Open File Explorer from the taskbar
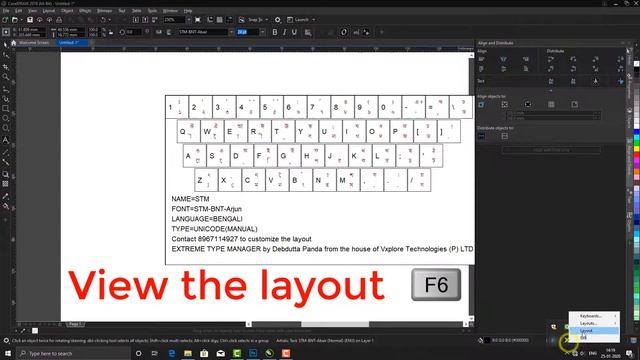The height and width of the screenshot is (360, 640). coord(188,353)
